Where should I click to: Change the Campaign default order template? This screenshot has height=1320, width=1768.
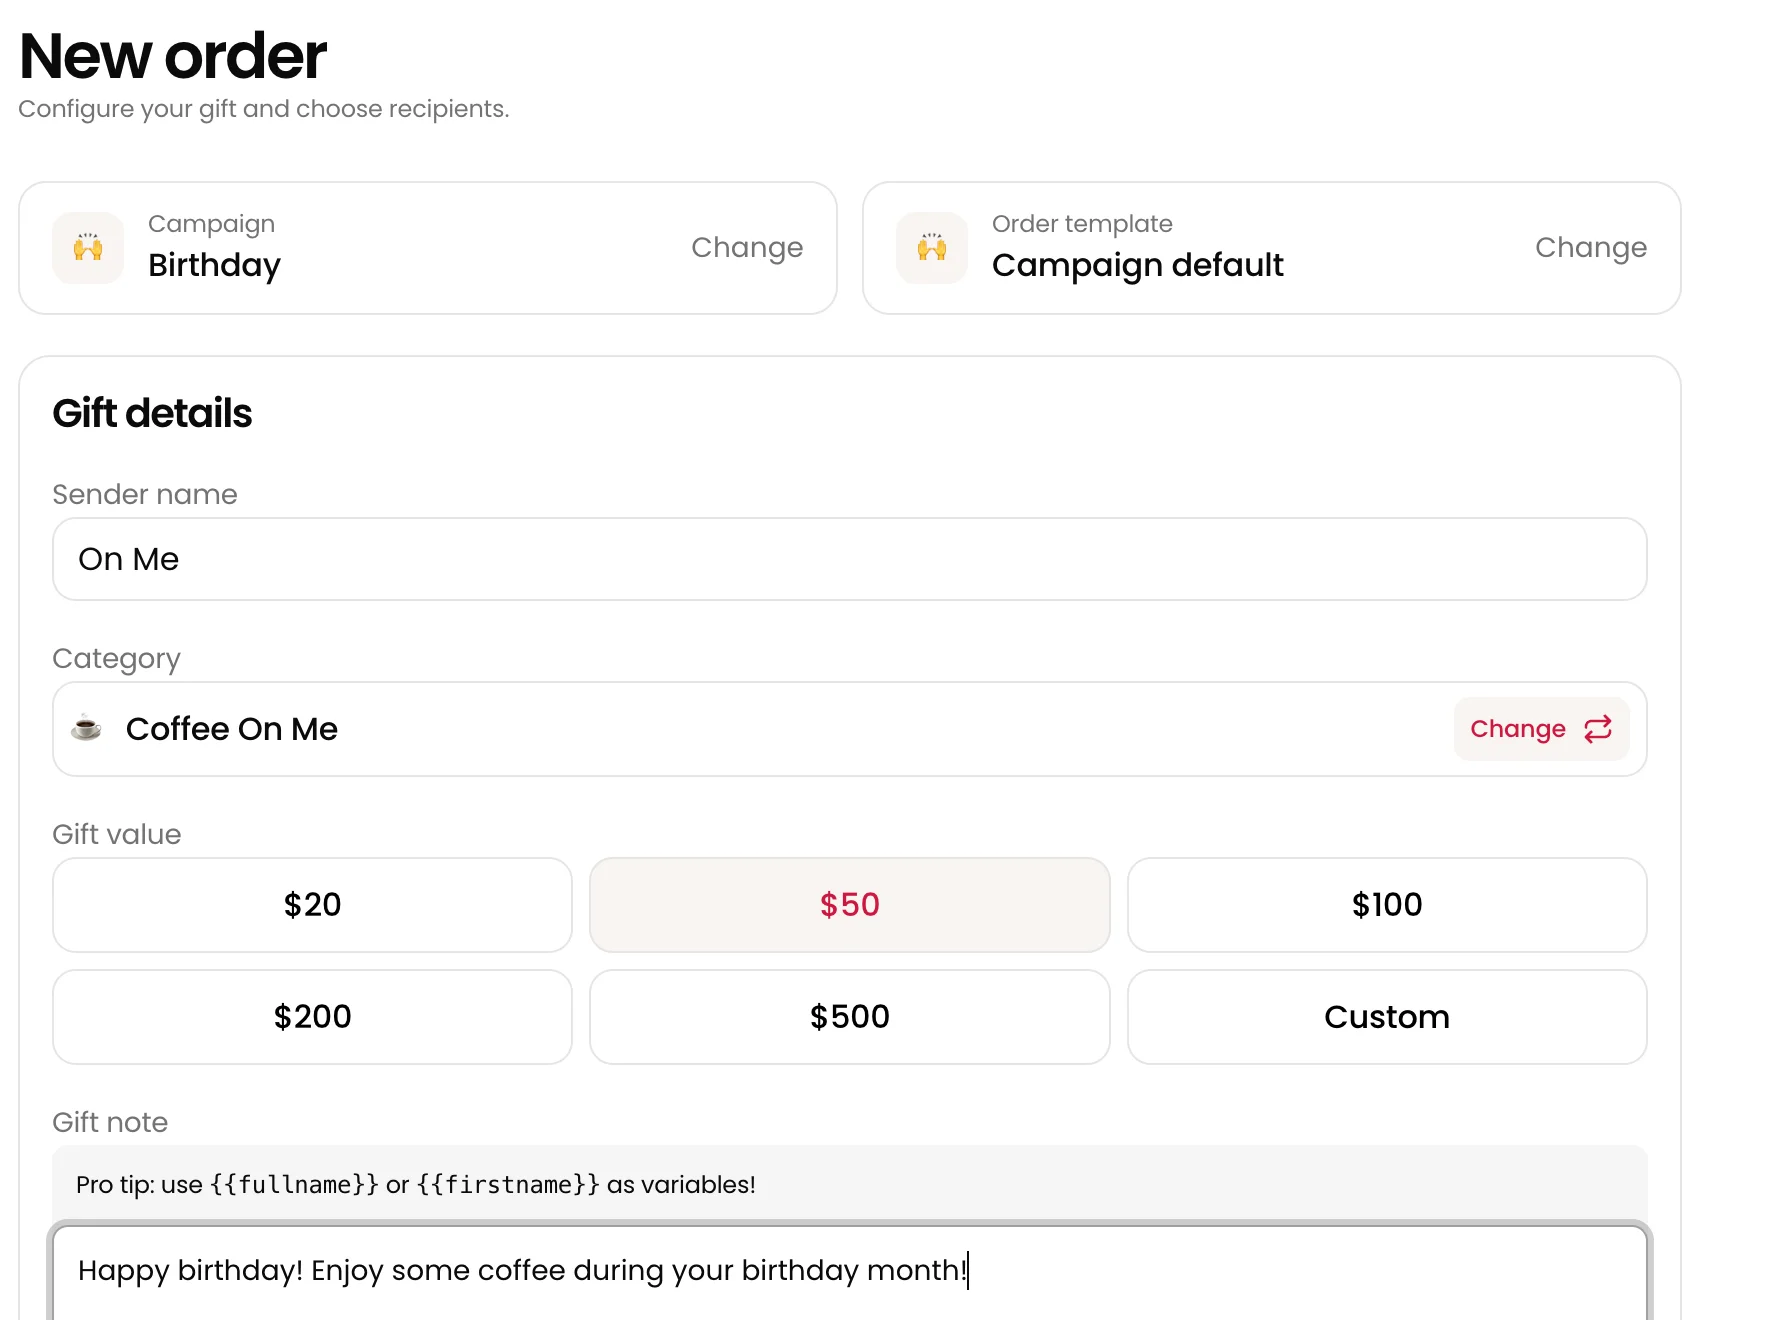[x=1591, y=247]
